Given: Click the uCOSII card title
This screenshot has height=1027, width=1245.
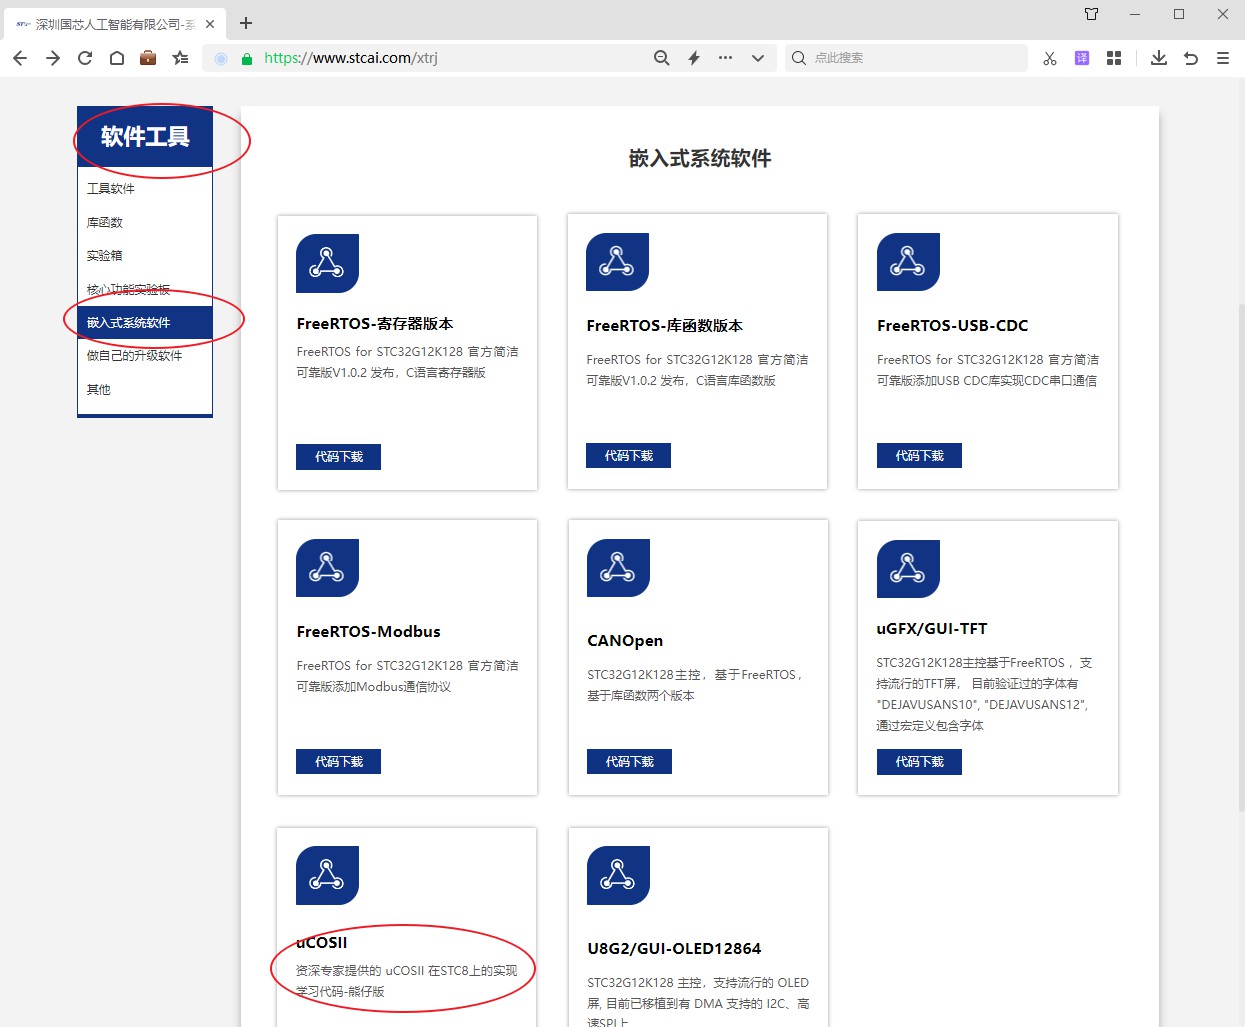Looking at the screenshot, I should point(322,943).
